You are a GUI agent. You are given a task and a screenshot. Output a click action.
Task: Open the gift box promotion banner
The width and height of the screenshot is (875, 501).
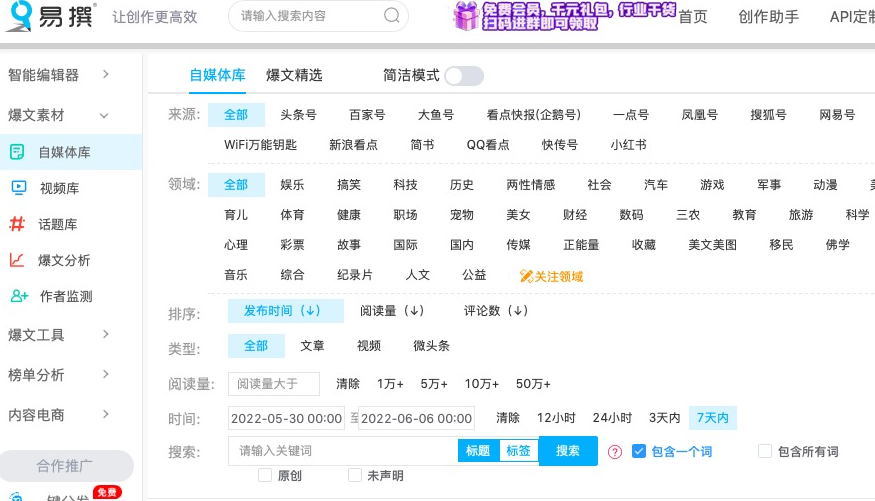[564, 16]
